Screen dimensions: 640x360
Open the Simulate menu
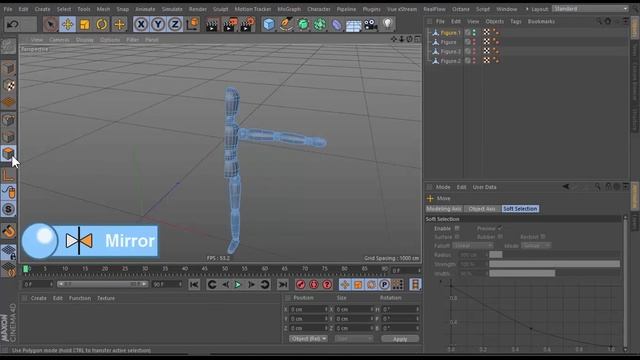[x=172, y=9]
